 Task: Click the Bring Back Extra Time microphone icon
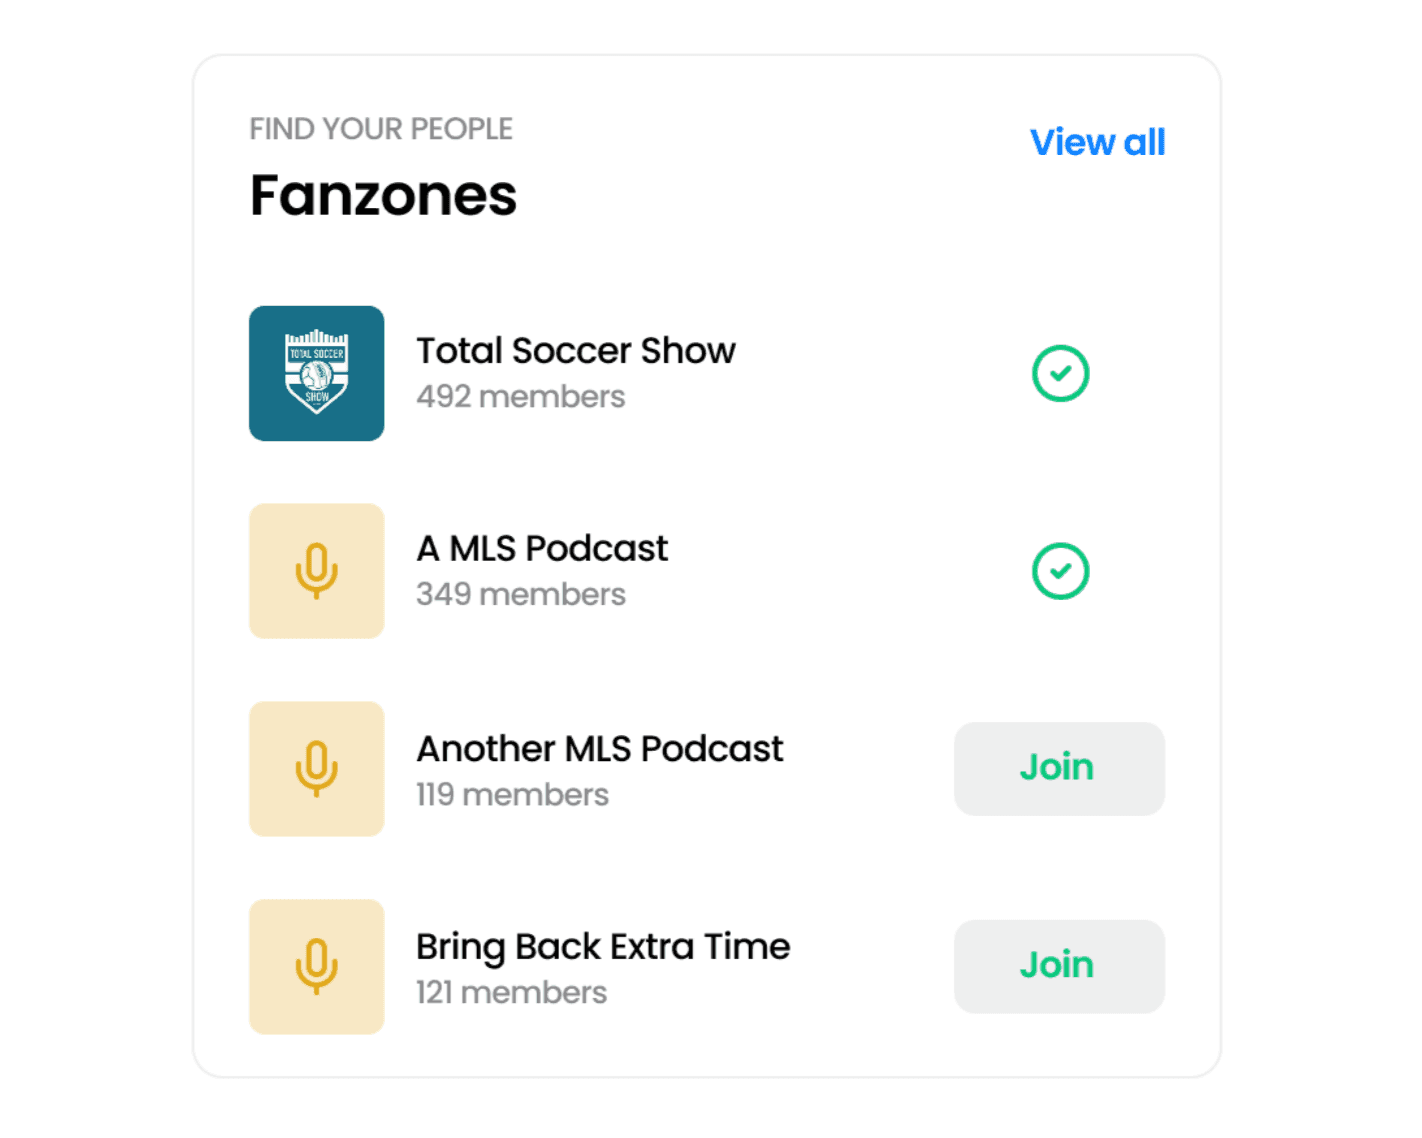tap(316, 967)
